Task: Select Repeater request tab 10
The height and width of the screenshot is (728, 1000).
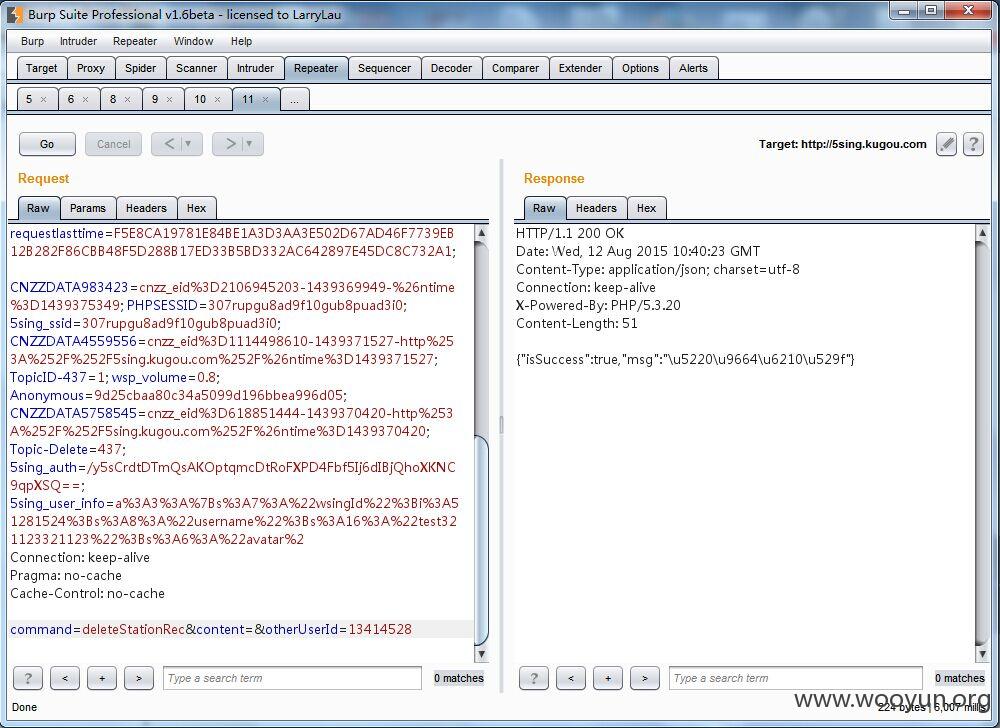Action: tap(200, 99)
